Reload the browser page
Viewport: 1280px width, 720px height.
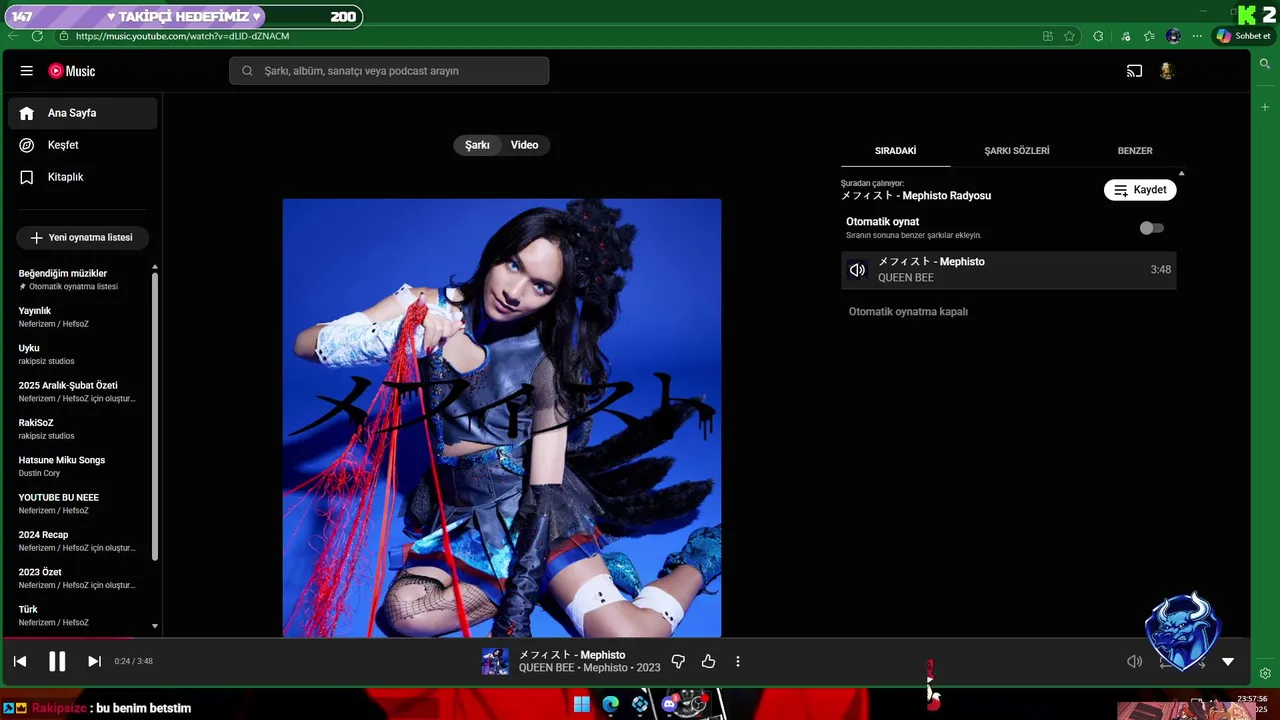[x=37, y=36]
